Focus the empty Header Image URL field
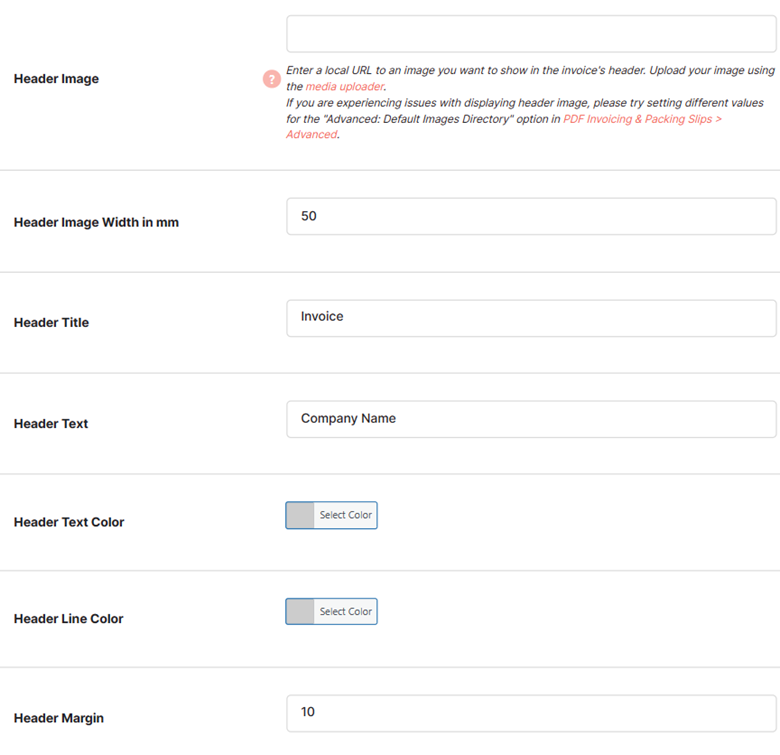 (x=531, y=34)
